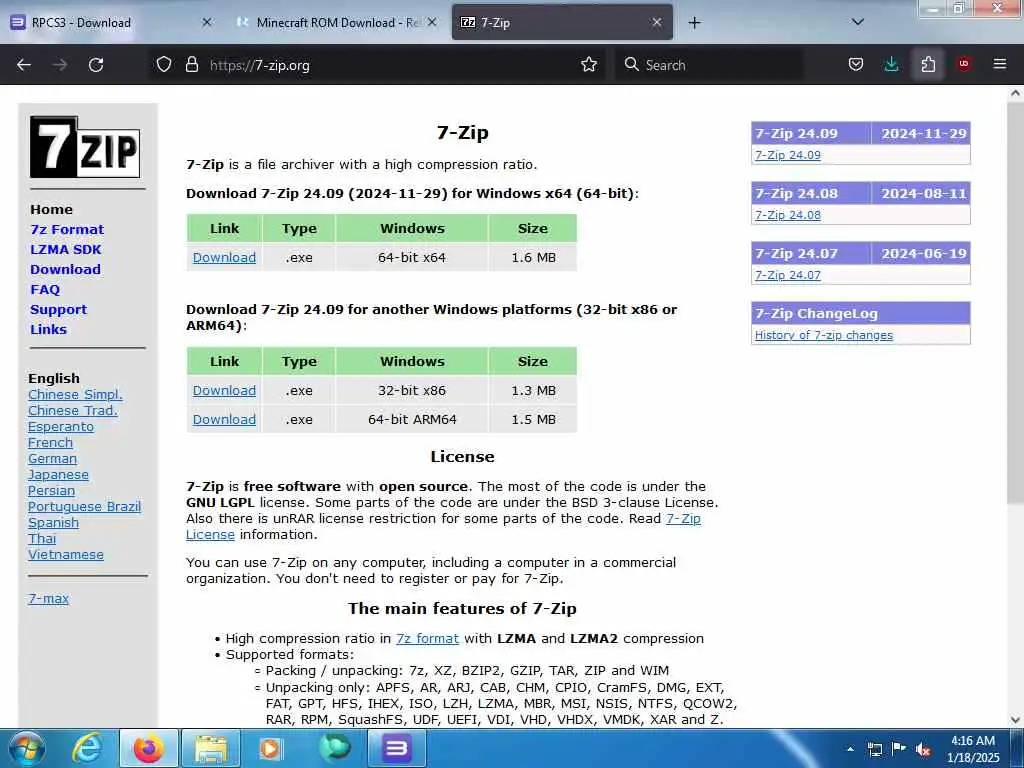Show downloads with the green arrow icon
Image resolution: width=1024 pixels, height=768 pixels.
891,65
